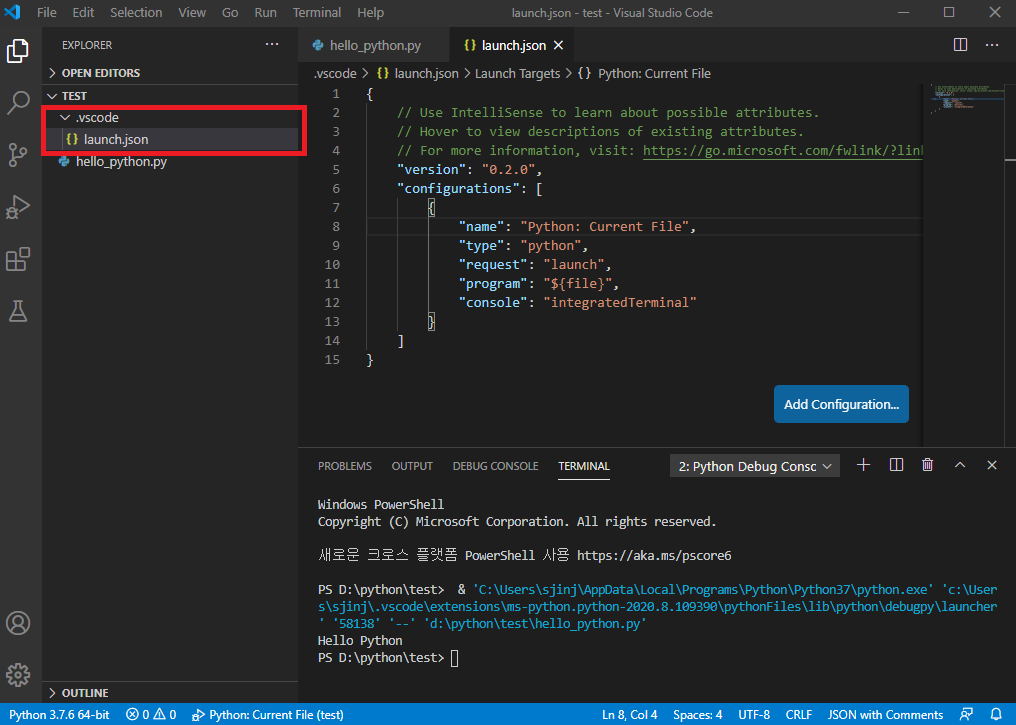Screen dimensions: 1016x725
Task: Switch to the PROBLEMS panel tab
Action: coord(345,466)
